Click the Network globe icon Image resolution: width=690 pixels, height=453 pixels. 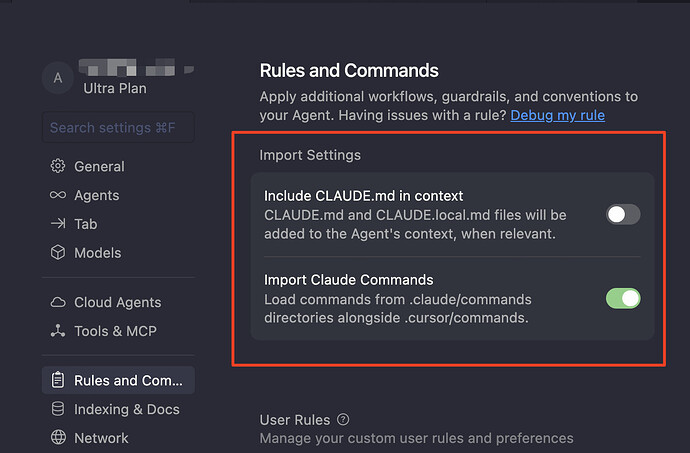[58, 438]
